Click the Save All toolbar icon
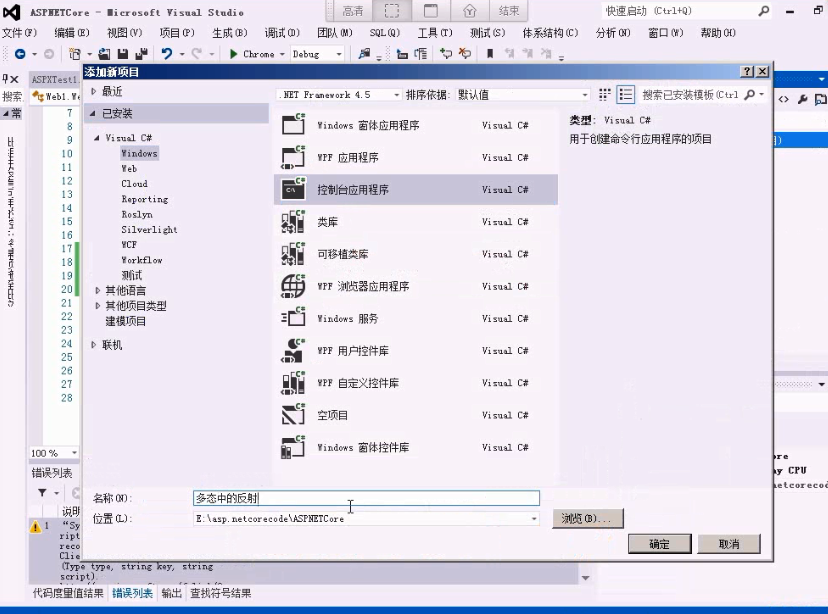 (141, 54)
